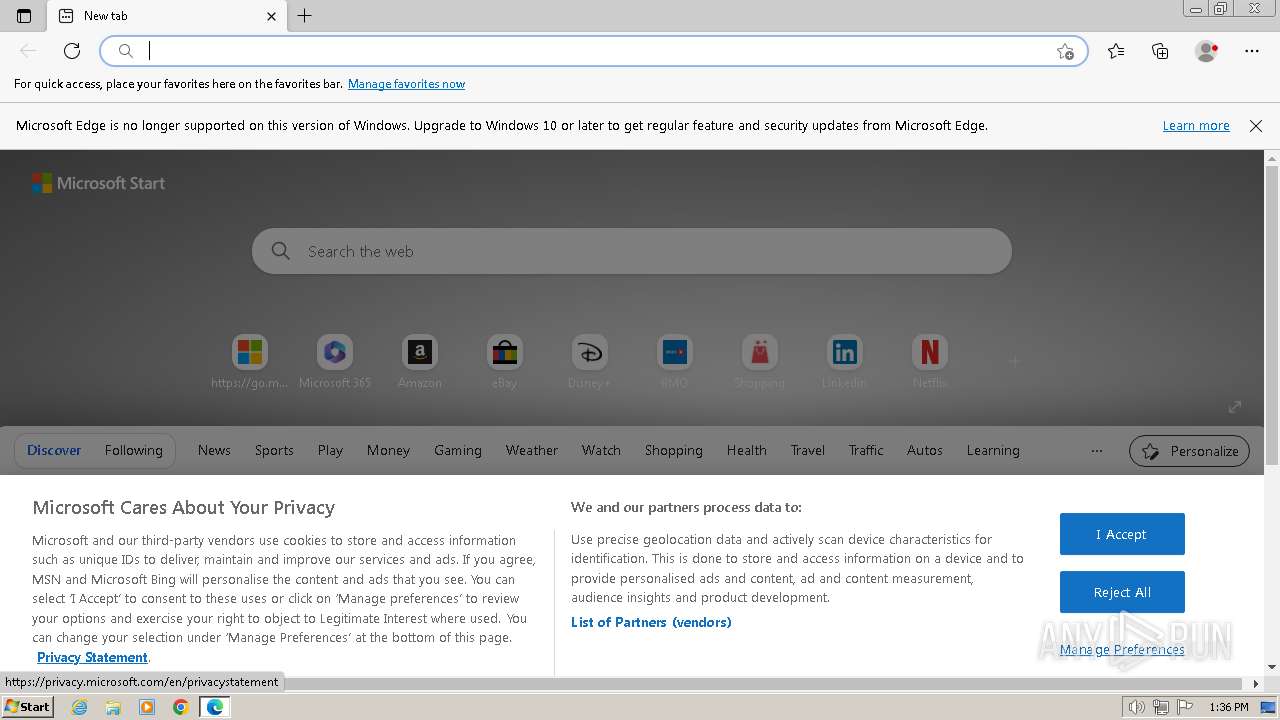This screenshot has height=720, width=1280.
Task: Expand the page layout arrows icon
Action: point(1235,406)
